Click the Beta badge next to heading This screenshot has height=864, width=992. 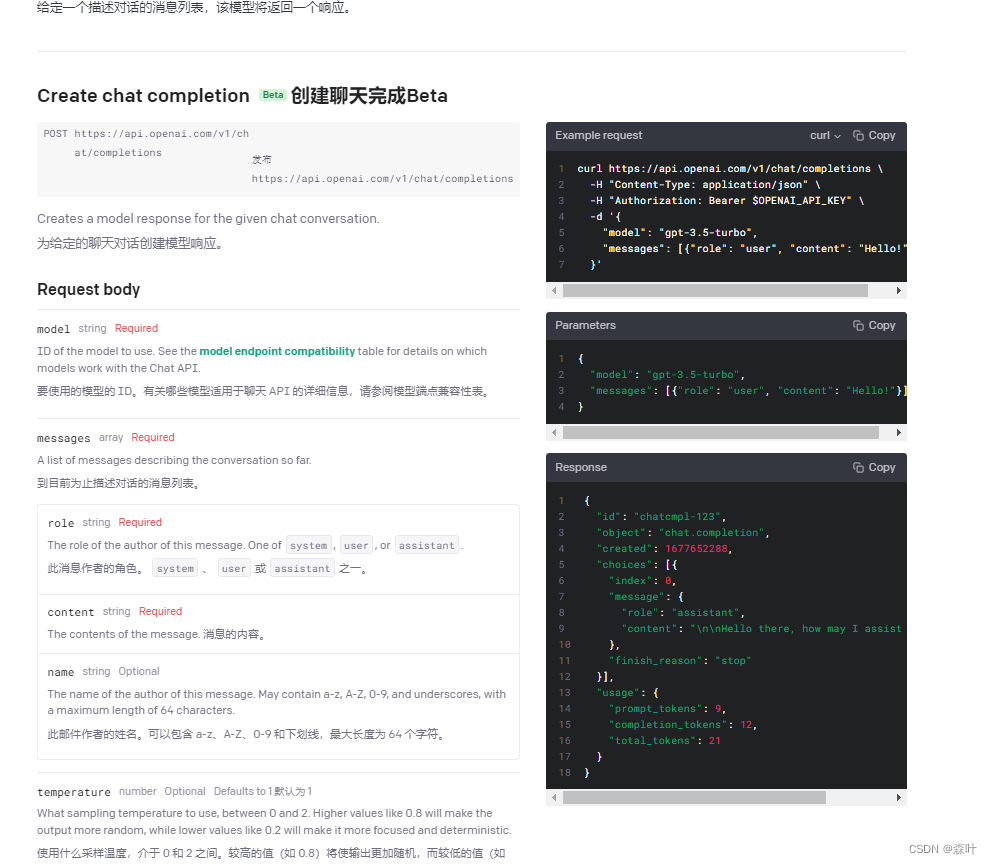pyautogui.click(x=273, y=95)
